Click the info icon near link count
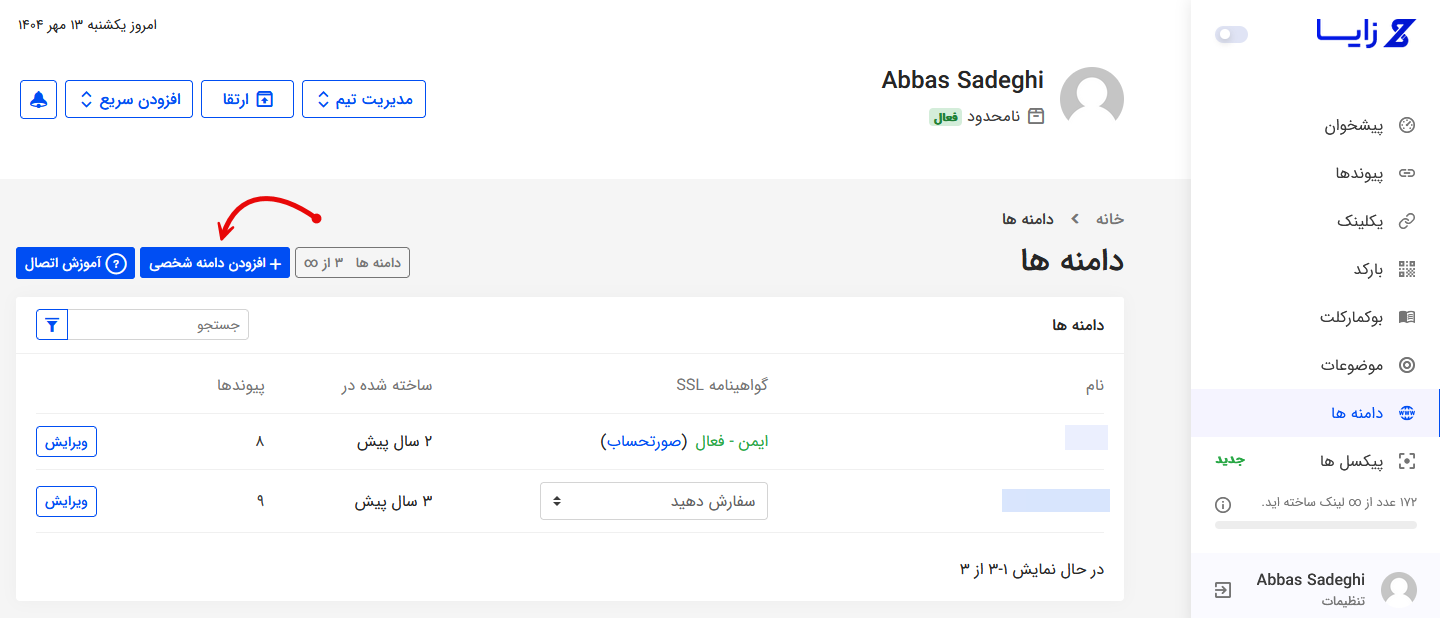The image size is (1440, 618). (1222, 504)
